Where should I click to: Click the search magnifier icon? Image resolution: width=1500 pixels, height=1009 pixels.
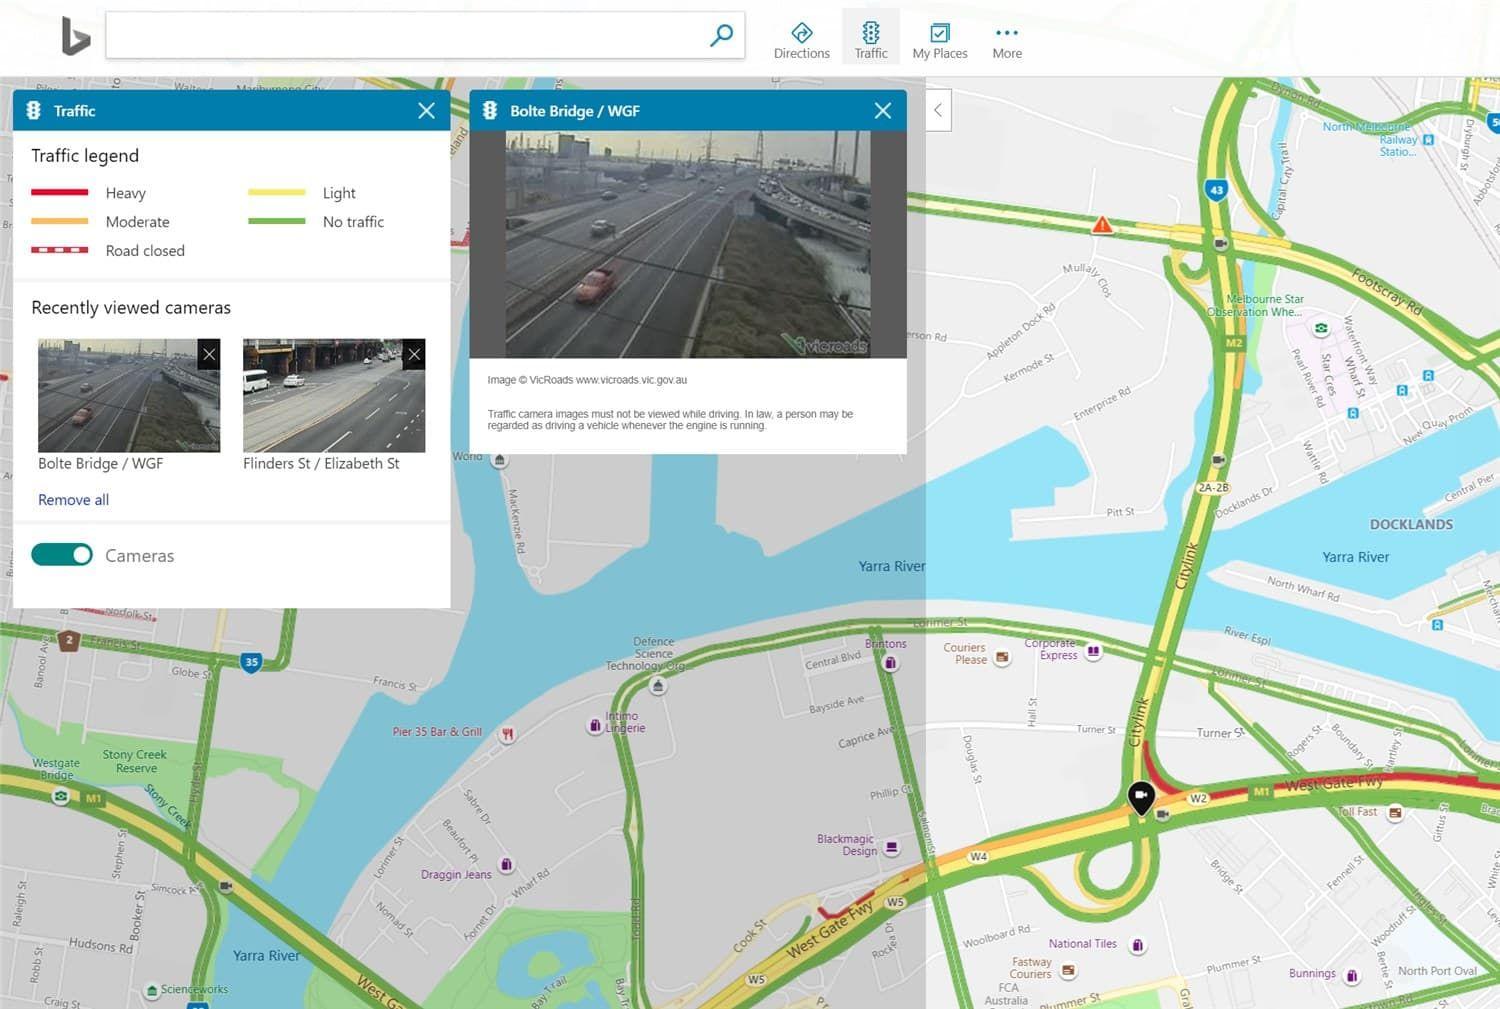[x=721, y=36]
